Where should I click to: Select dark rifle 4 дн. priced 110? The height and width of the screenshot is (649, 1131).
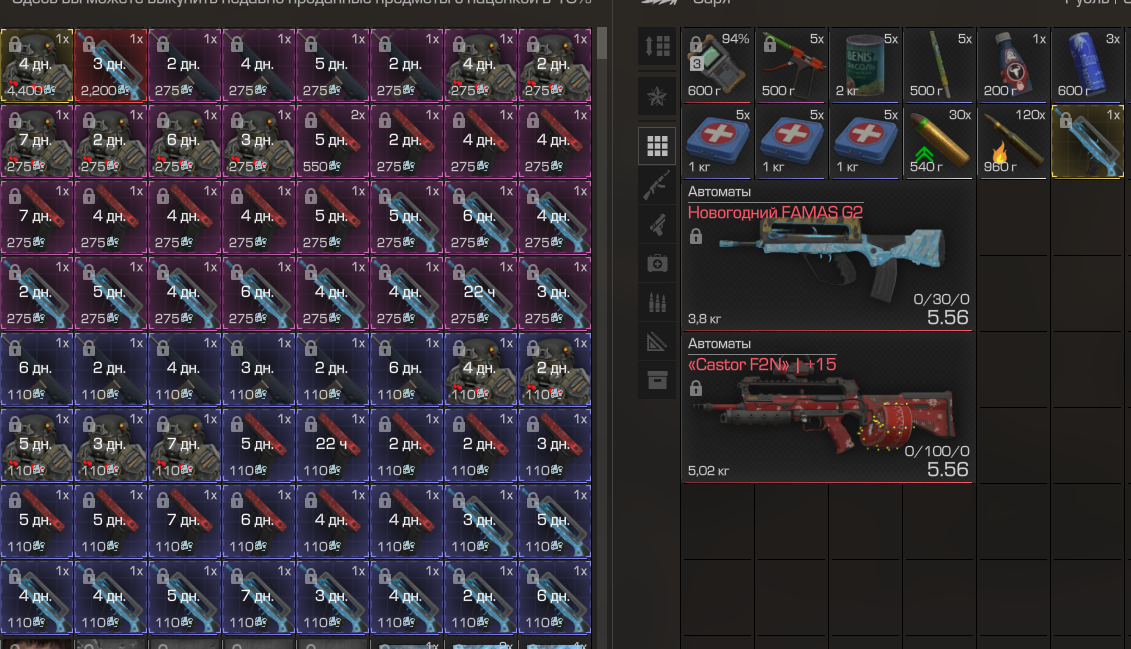(x=185, y=369)
